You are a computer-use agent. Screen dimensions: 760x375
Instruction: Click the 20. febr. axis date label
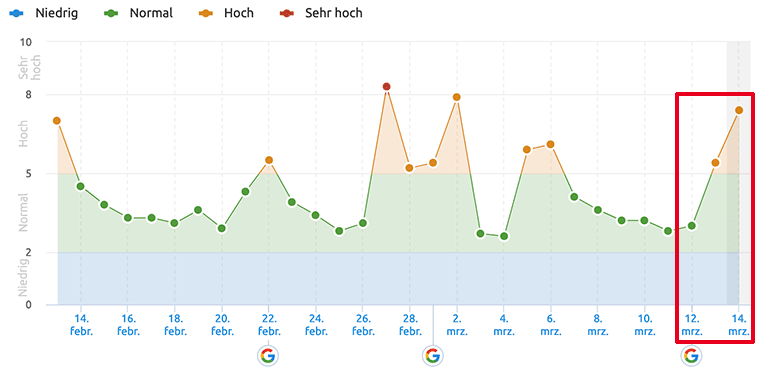(x=222, y=325)
